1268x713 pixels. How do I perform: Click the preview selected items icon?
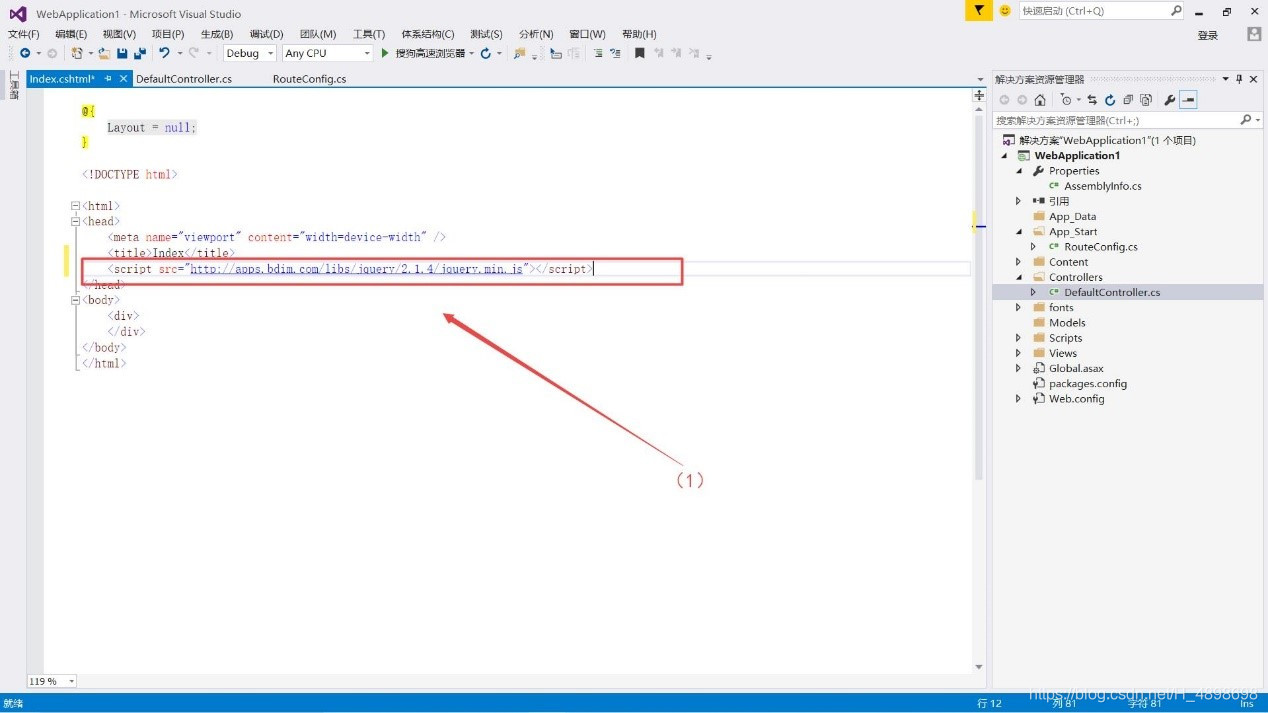pyautogui.click(x=1188, y=100)
